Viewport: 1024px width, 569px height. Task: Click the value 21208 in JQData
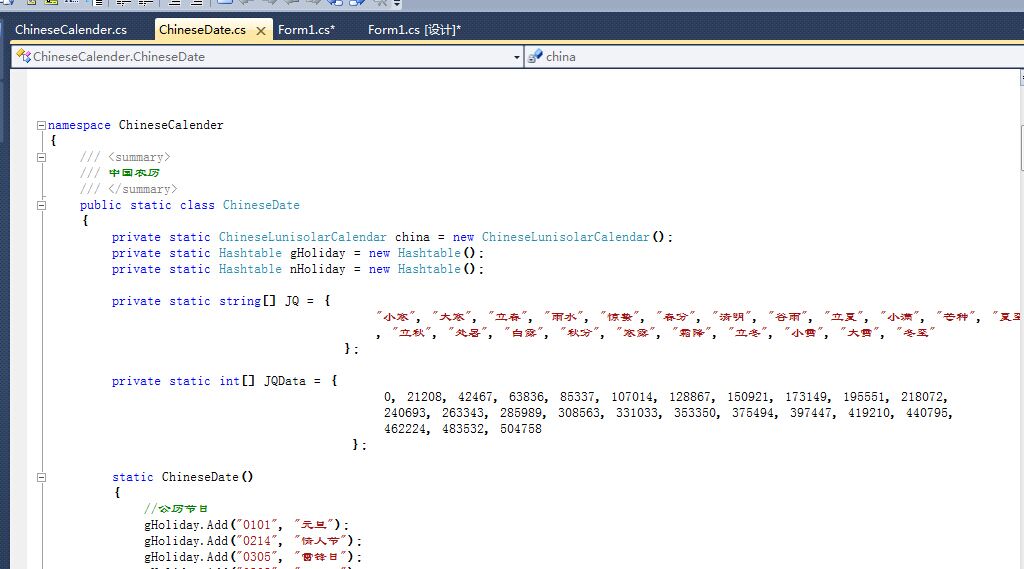click(x=424, y=397)
